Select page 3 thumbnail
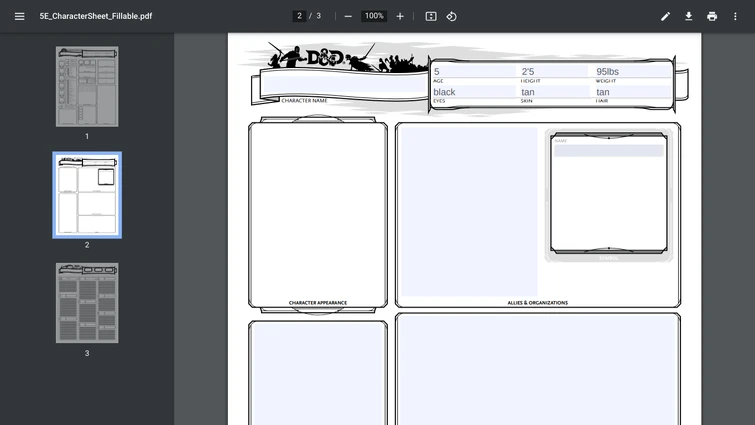755x425 pixels. pos(87,303)
